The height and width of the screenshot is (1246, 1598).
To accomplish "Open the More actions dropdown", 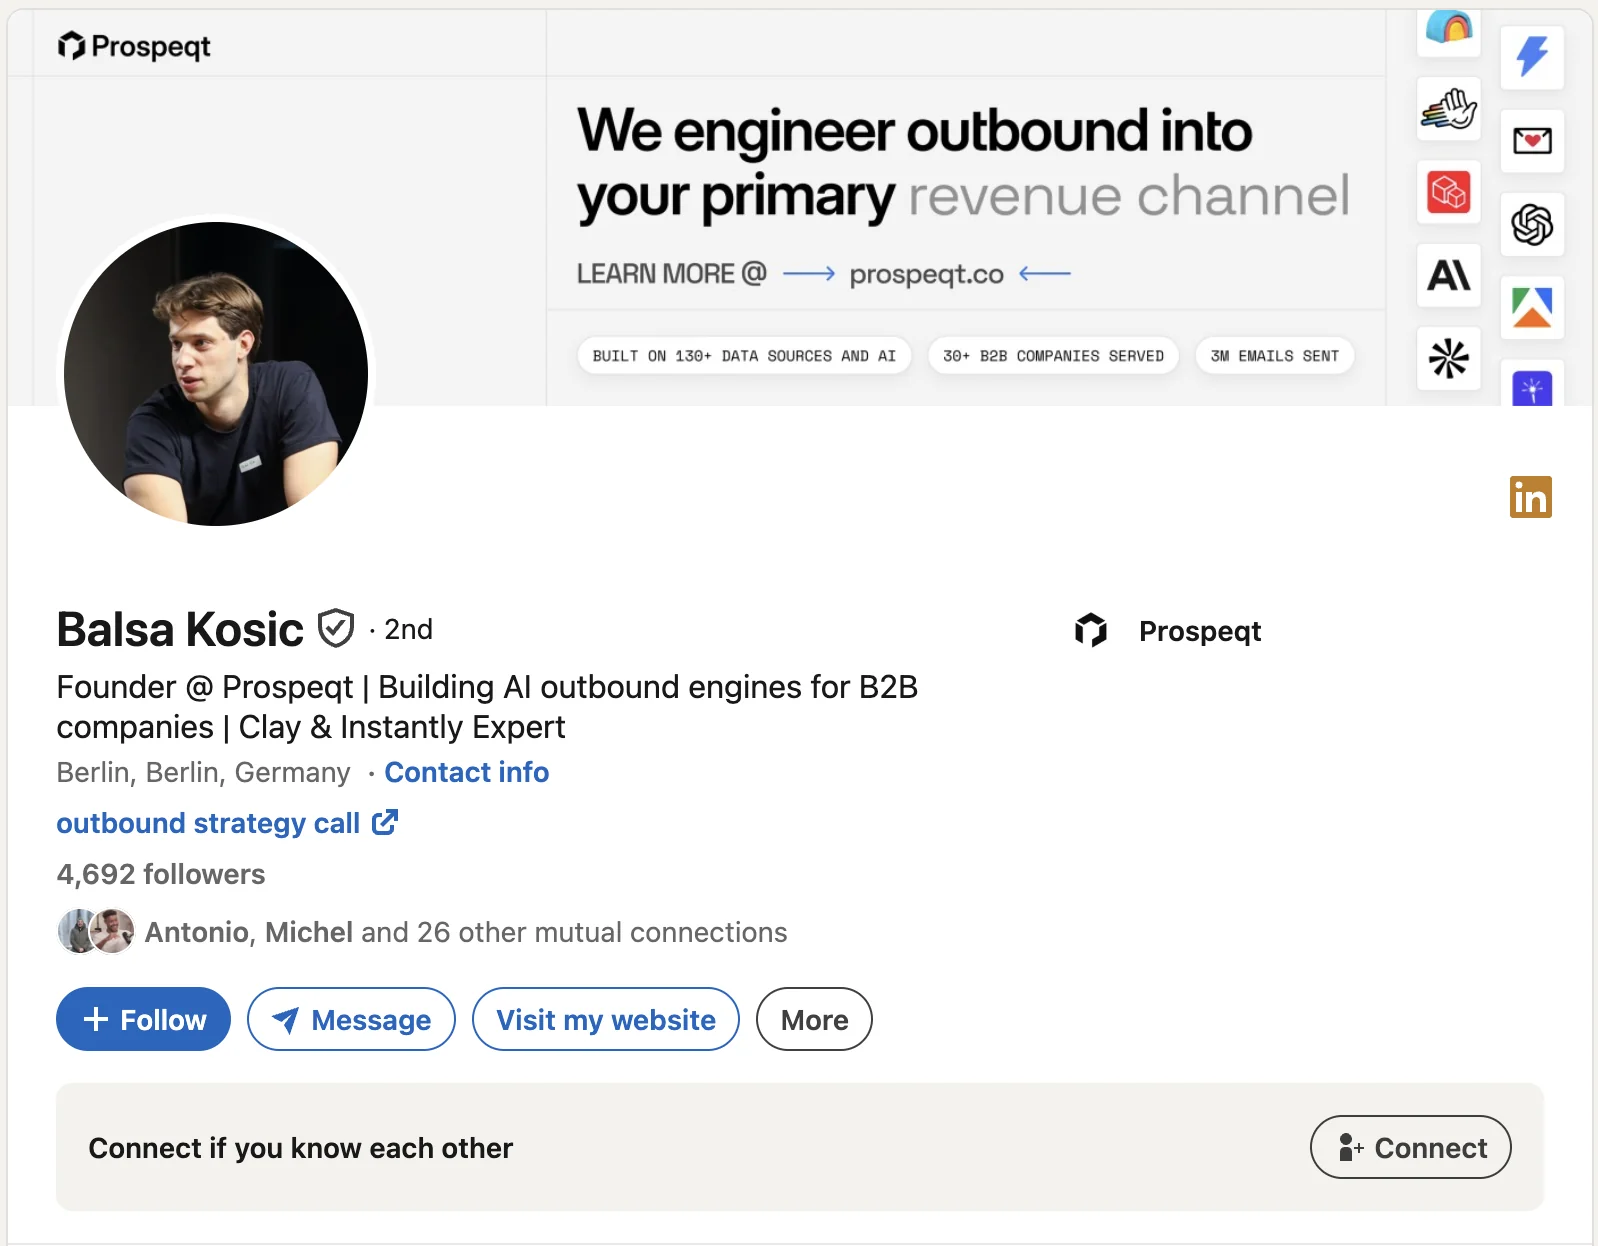I will [x=814, y=1019].
